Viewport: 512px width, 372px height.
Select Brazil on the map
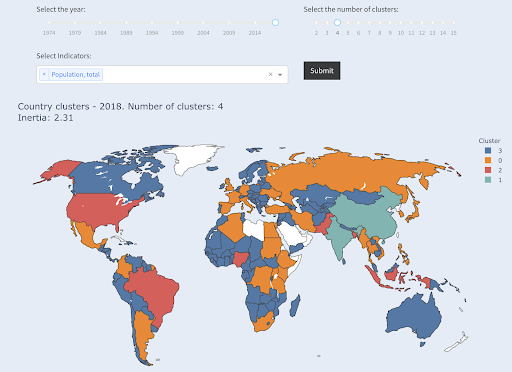point(155,293)
